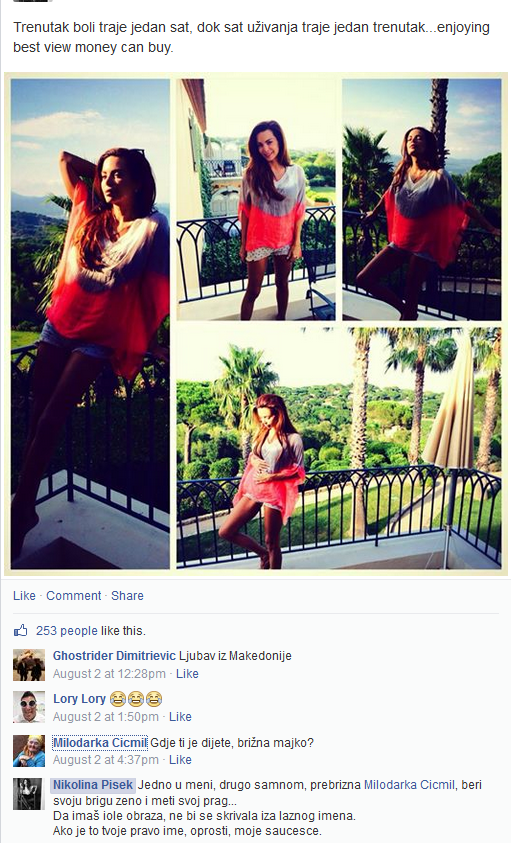Open Nikolina Pisek's profile avatar
The image size is (512, 843).
tap(29, 794)
